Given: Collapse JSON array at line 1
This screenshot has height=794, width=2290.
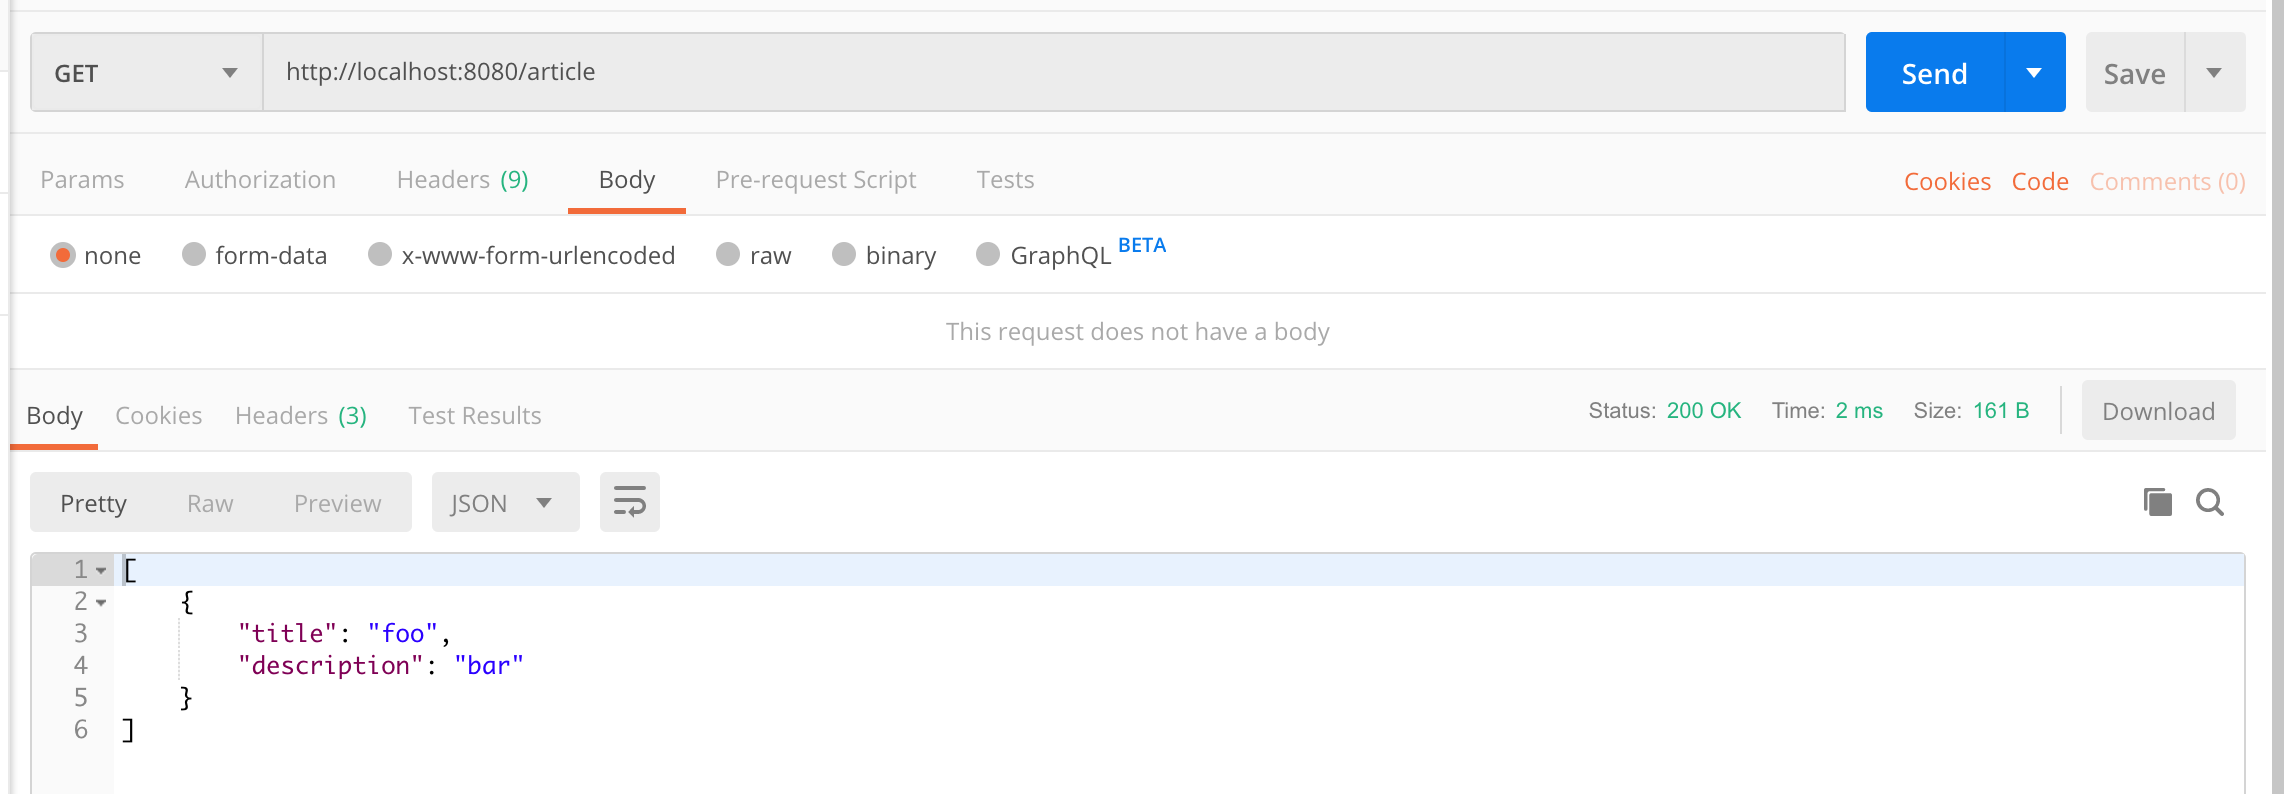Looking at the screenshot, I should [x=101, y=571].
